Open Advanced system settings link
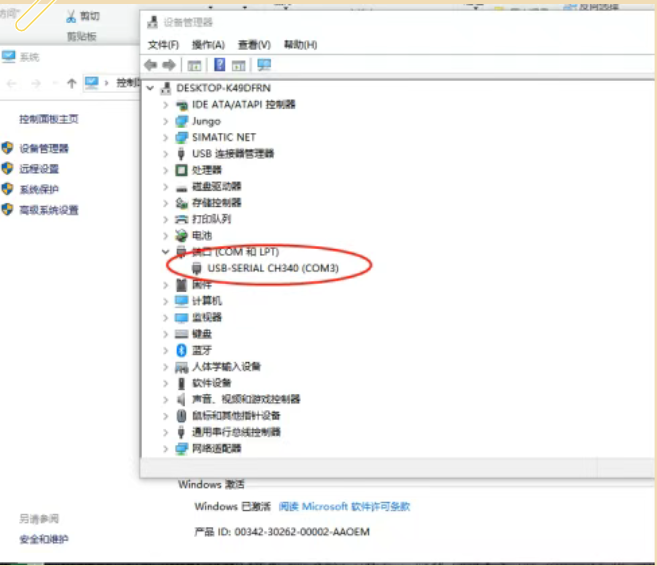This screenshot has width=657, height=566. click(x=49, y=210)
